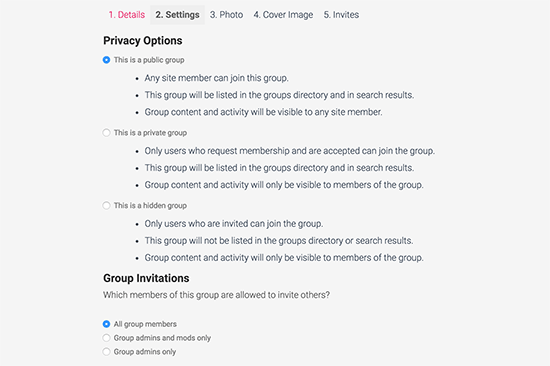Viewport: 550px width, 366px height.
Task: Click the 'Group admins and mods only' label
Action: coord(162,338)
